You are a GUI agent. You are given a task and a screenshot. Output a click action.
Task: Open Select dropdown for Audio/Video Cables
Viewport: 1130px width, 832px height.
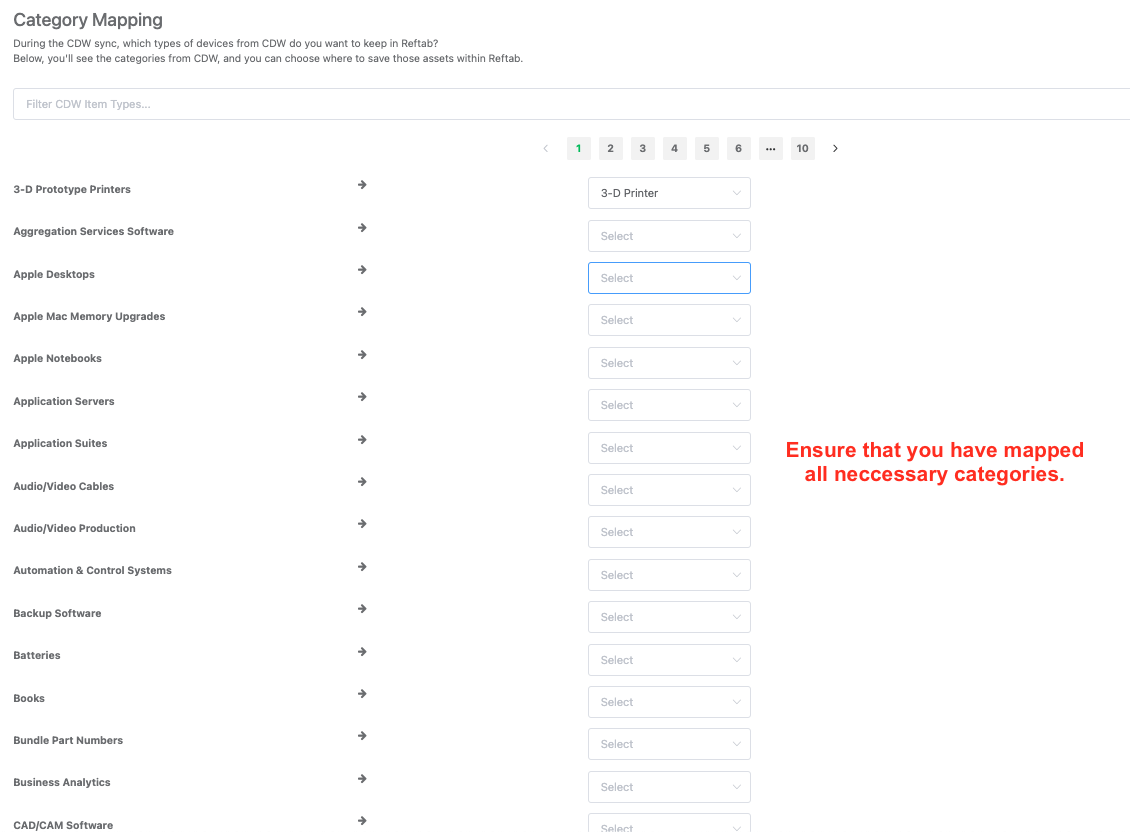click(x=669, y=490)
